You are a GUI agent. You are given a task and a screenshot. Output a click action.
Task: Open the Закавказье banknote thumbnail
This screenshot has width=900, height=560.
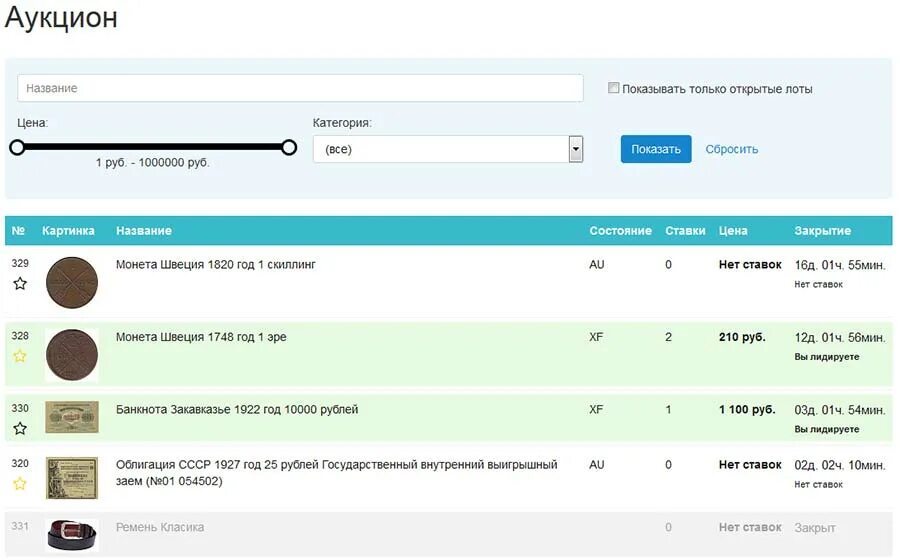point(72,417)
